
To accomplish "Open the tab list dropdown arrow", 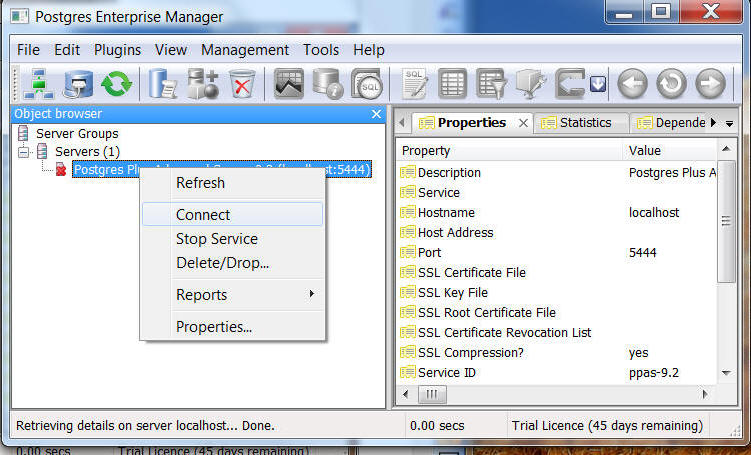I will click(729, 123).
